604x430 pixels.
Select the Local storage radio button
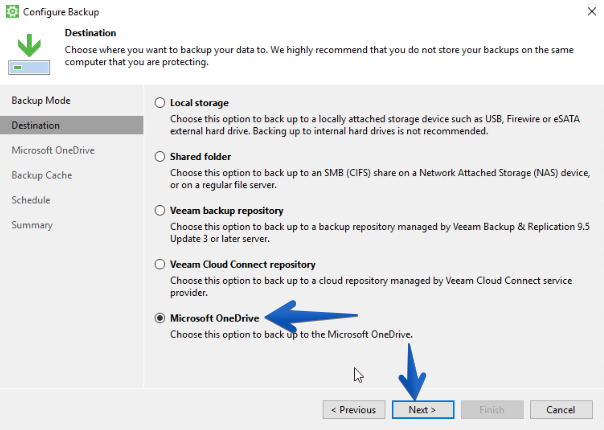pos(160,103)
